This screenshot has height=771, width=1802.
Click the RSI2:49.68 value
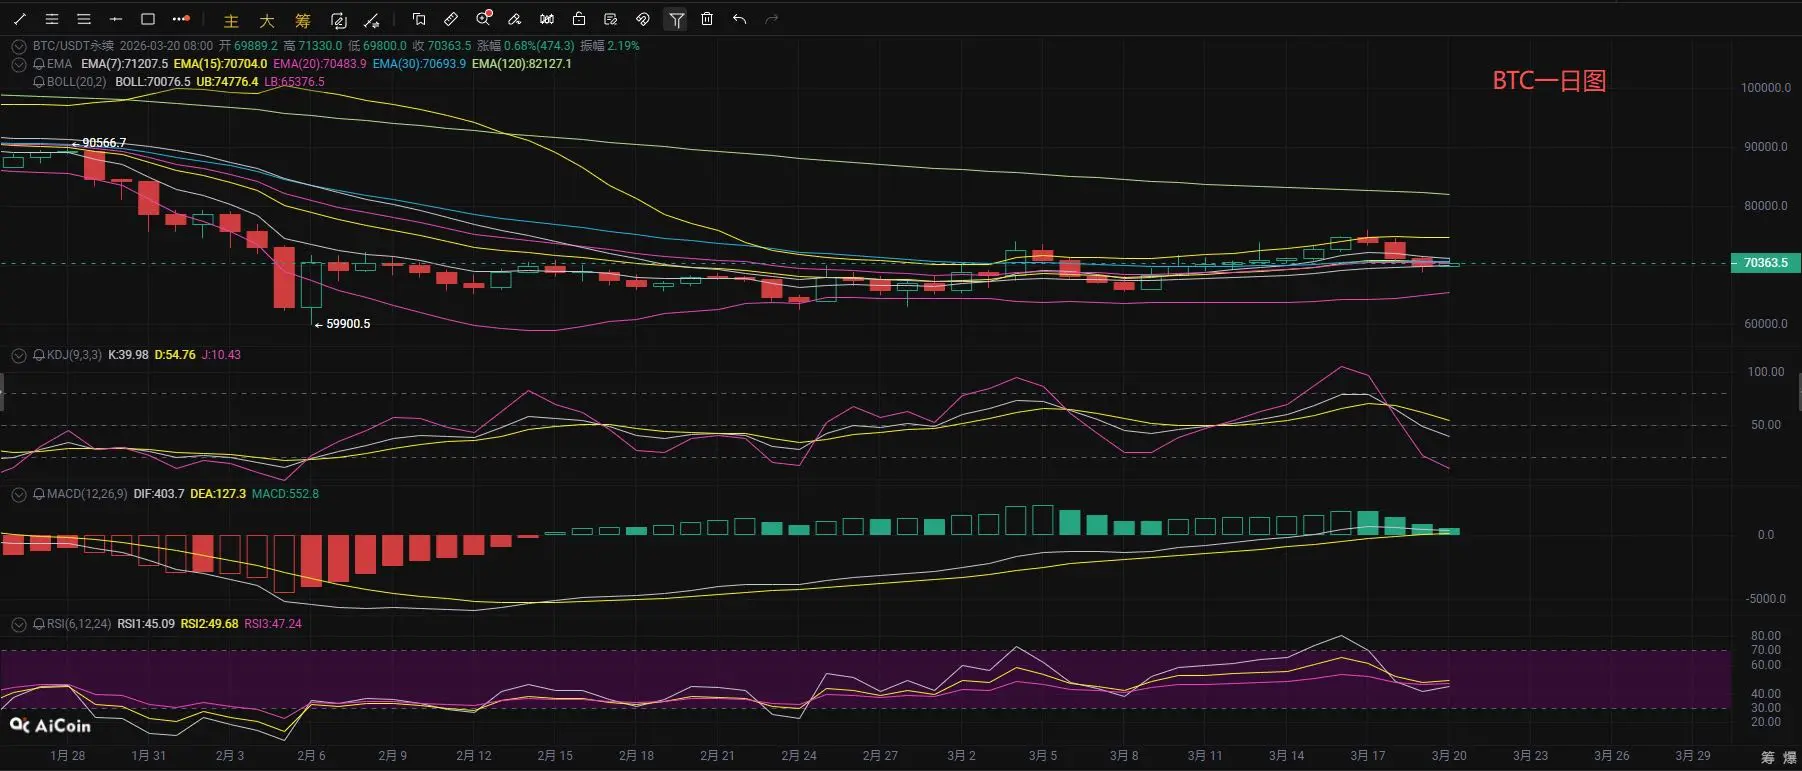(210, 624)
